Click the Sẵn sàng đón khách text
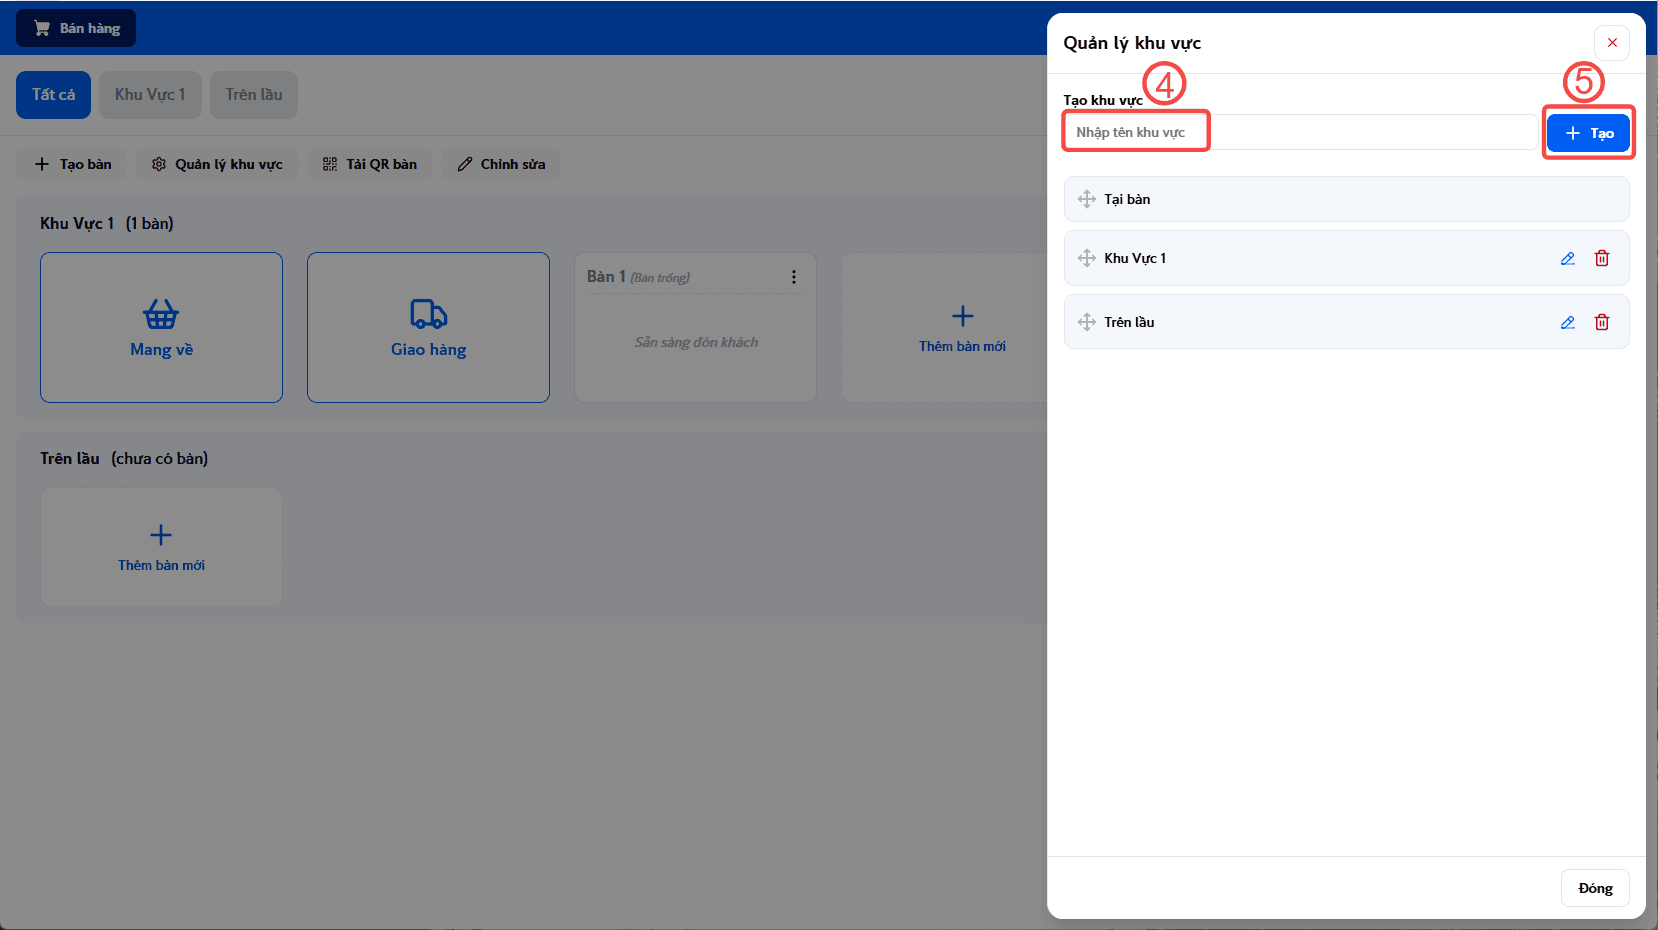The height and width of the screenshot is (930, 1658). click(696, 342)
